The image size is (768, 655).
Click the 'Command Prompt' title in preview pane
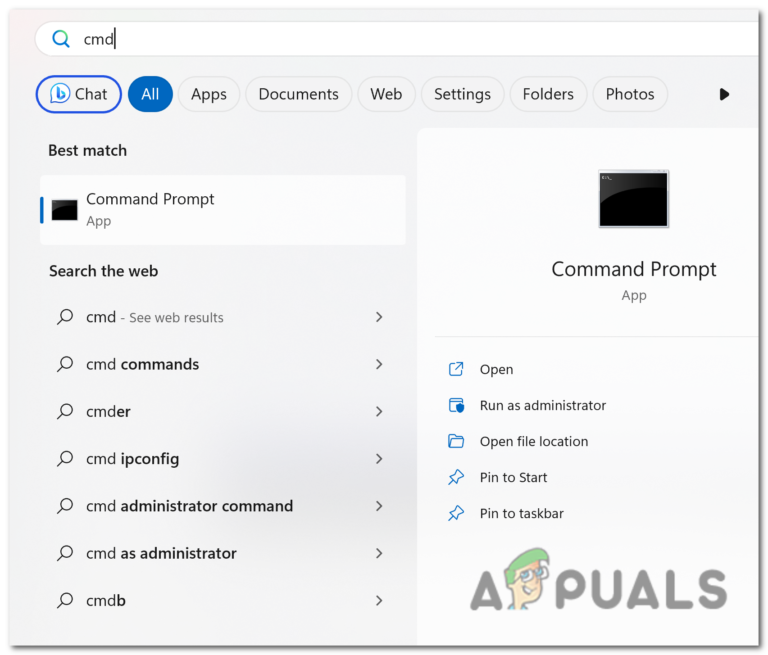[x=634, y=269]
